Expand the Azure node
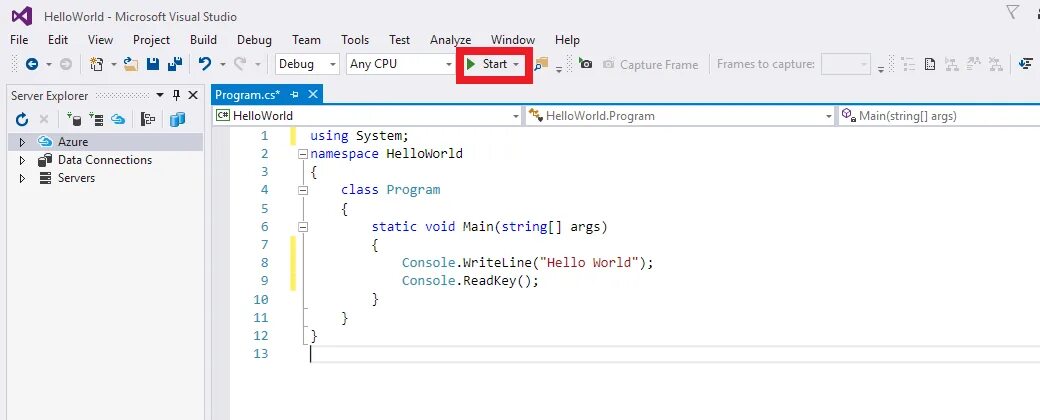The height and width of the screenshot is (420, 1040). (x=22, y=142)
